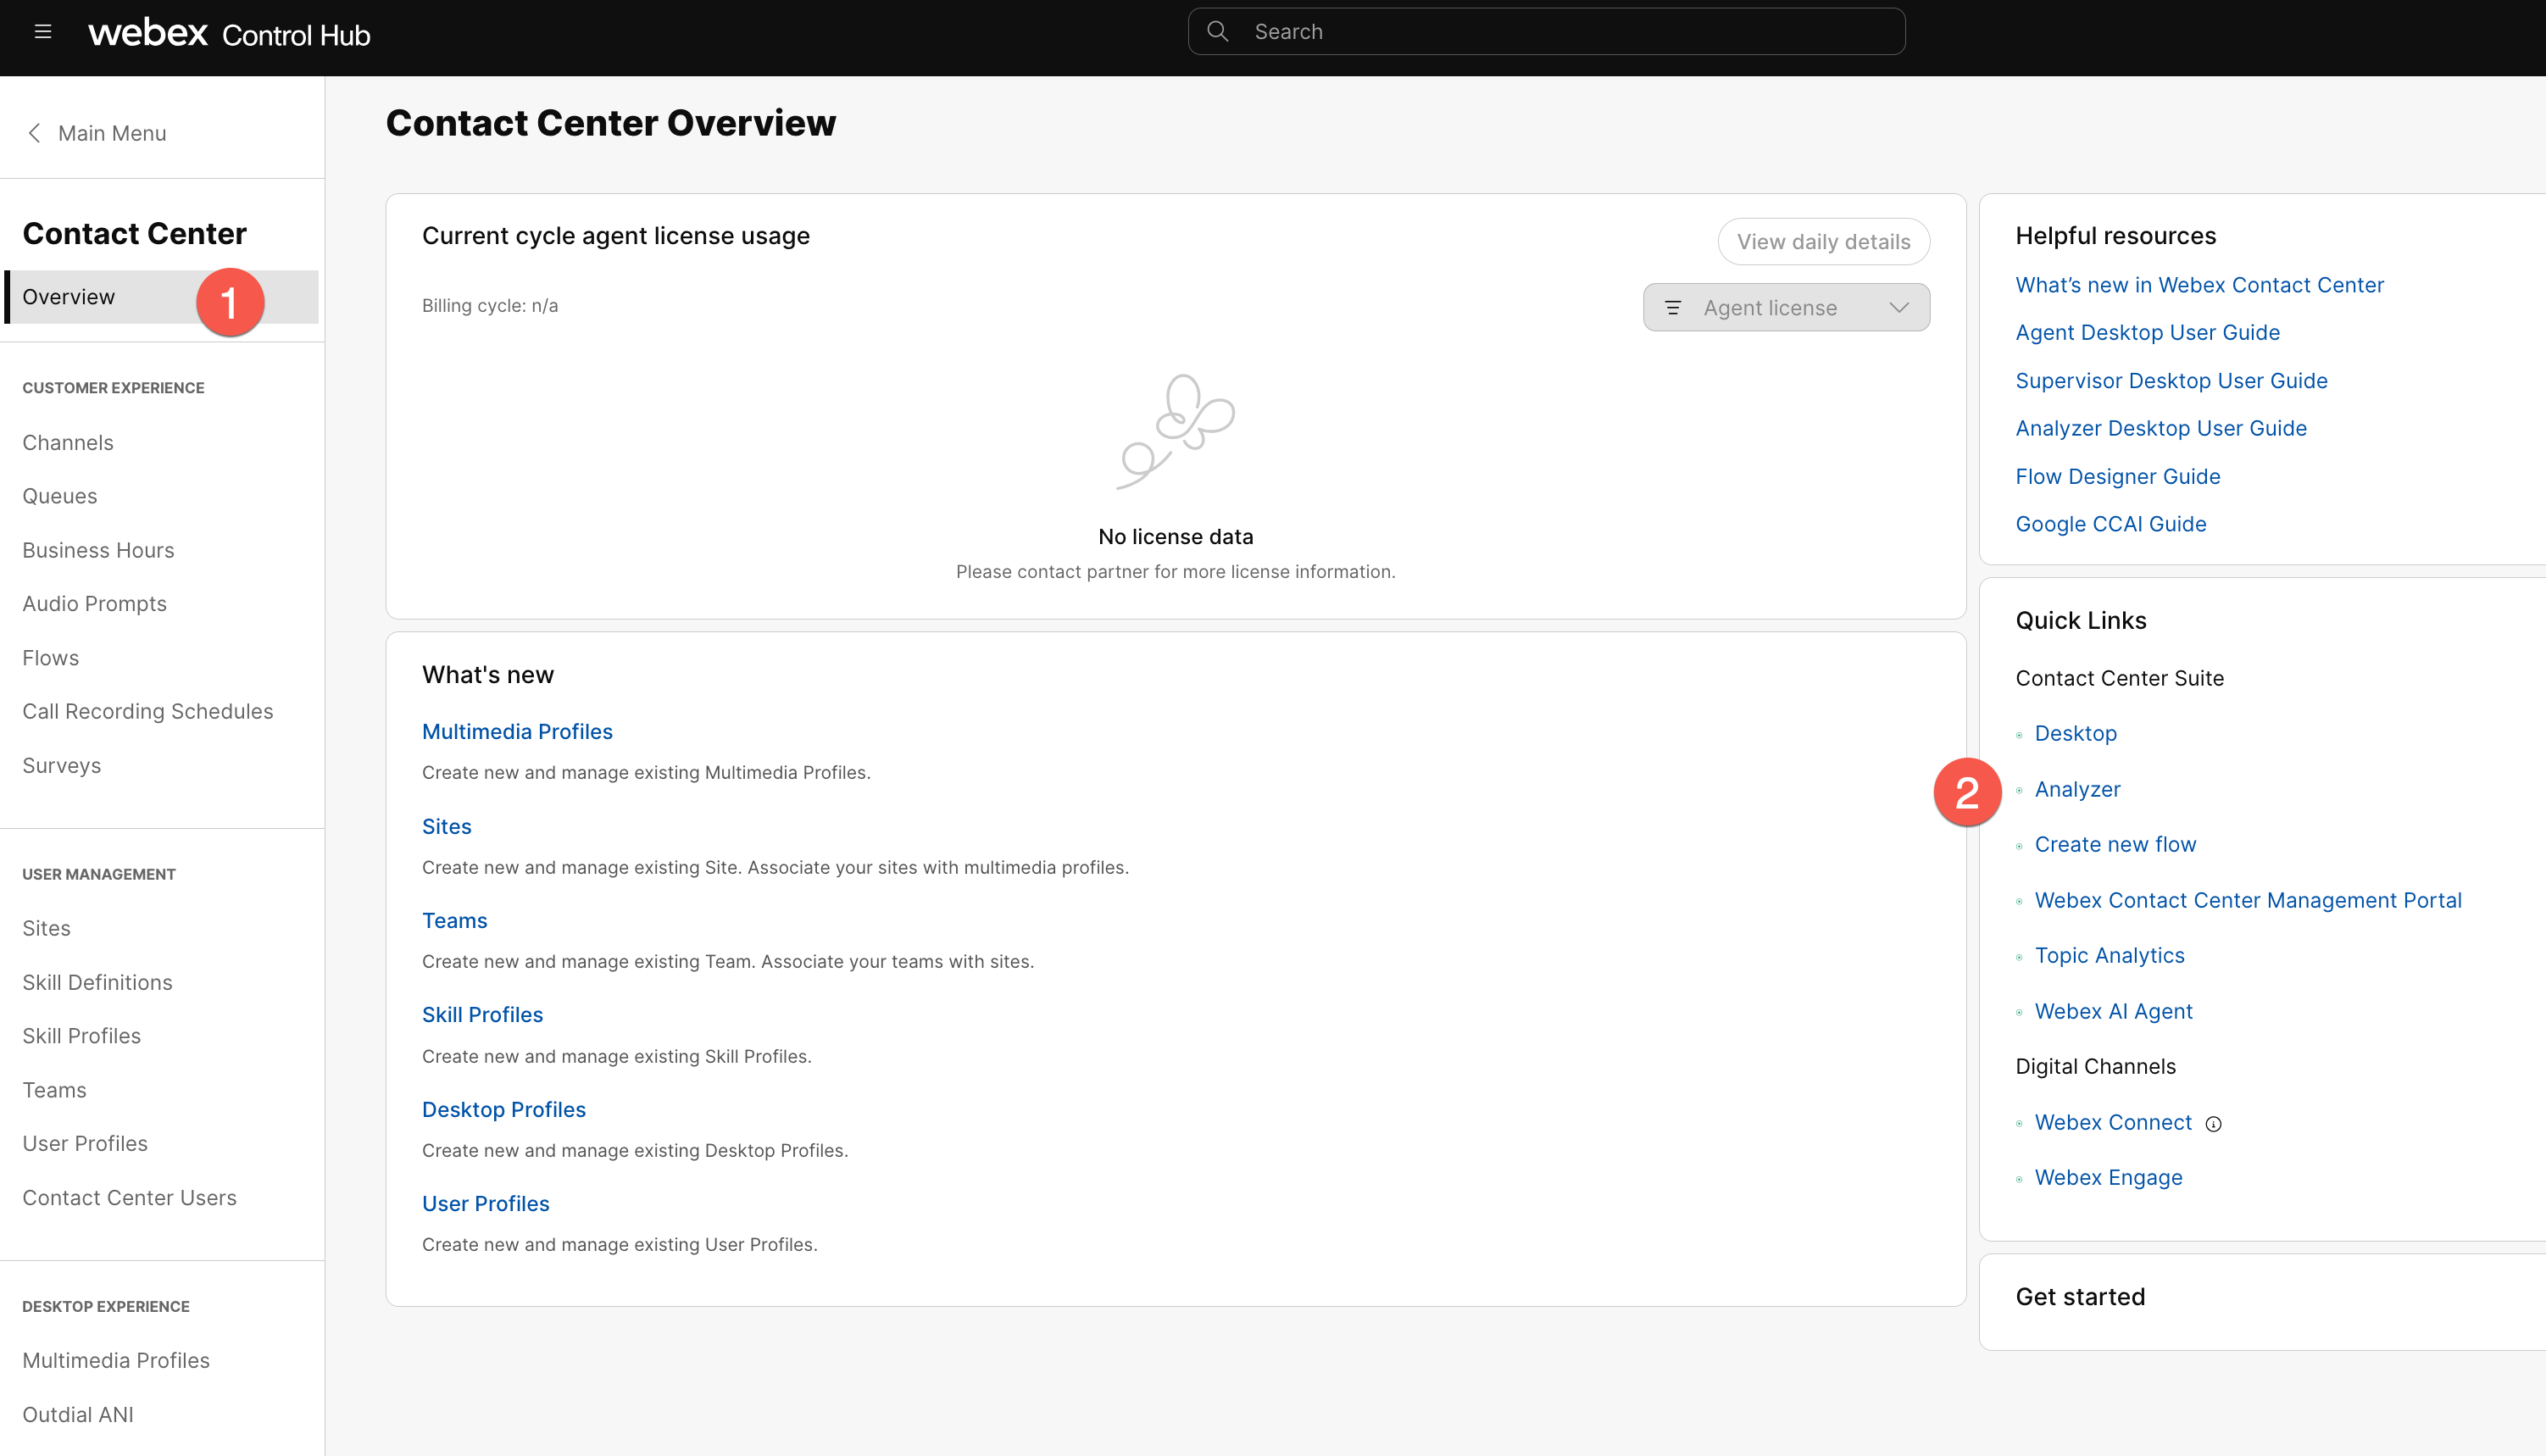Click the Multimedia Profiles link under What's new
The width and height of the screenshot is (2546, 1456).
coord(517,731)
